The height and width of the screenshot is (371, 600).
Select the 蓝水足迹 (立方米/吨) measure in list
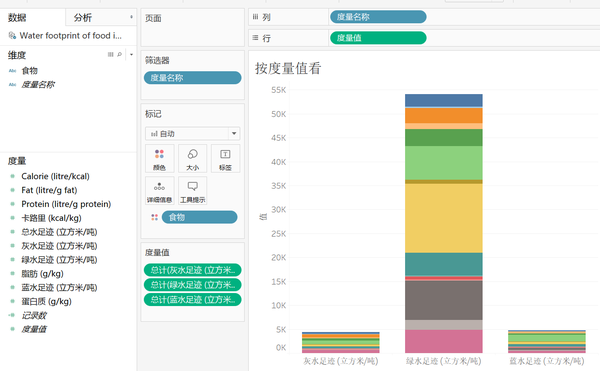[x=59, y=287]
